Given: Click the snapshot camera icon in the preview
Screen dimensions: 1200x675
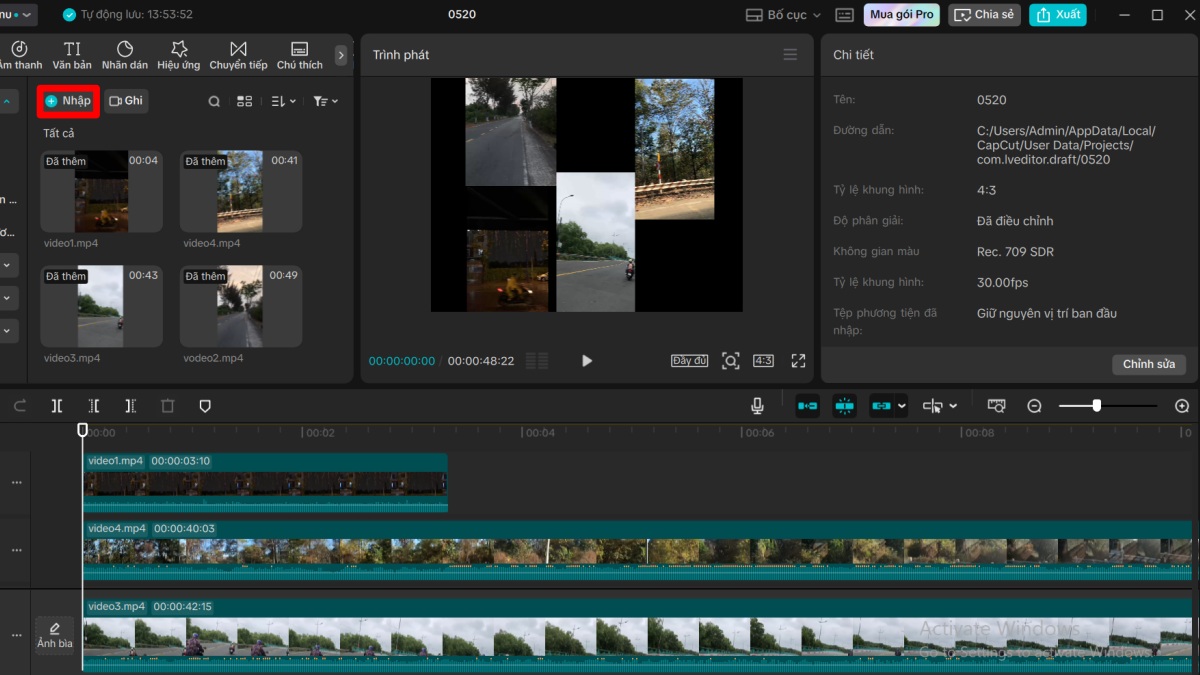Looking at the screenshot, I should [731, 361].
